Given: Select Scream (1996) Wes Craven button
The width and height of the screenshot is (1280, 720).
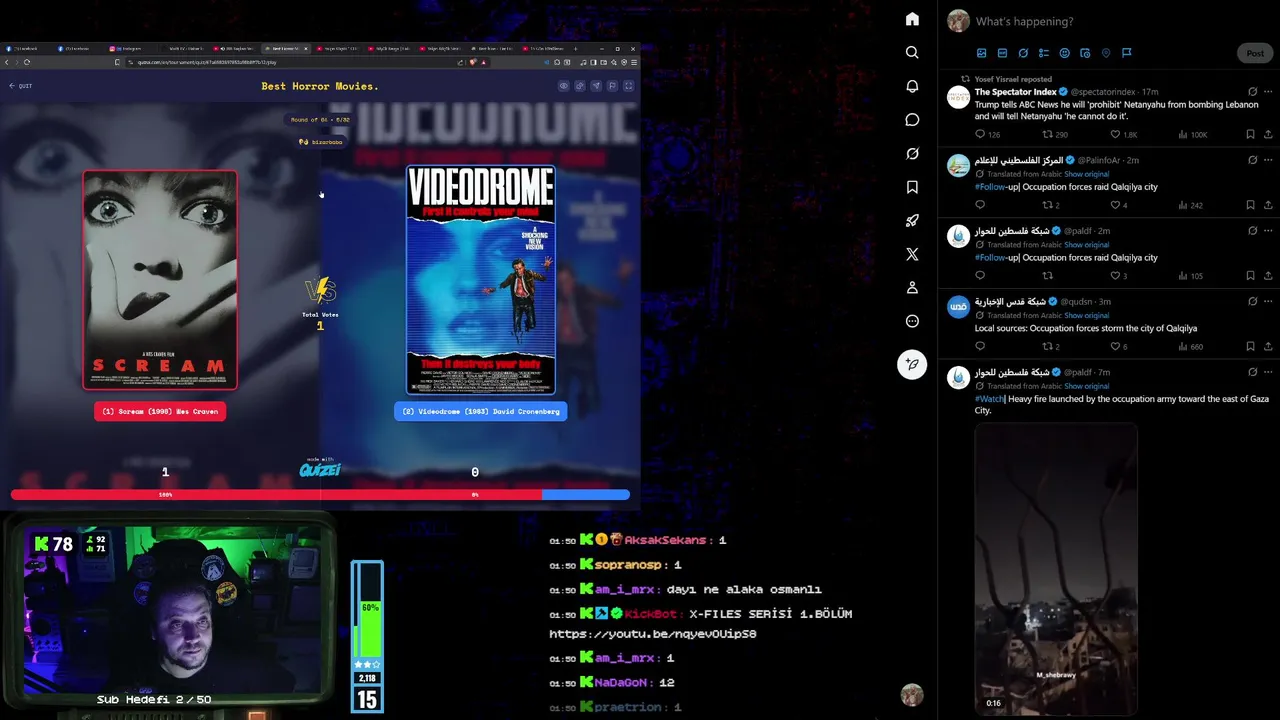Looking at the screenshot, I should 160,411.
